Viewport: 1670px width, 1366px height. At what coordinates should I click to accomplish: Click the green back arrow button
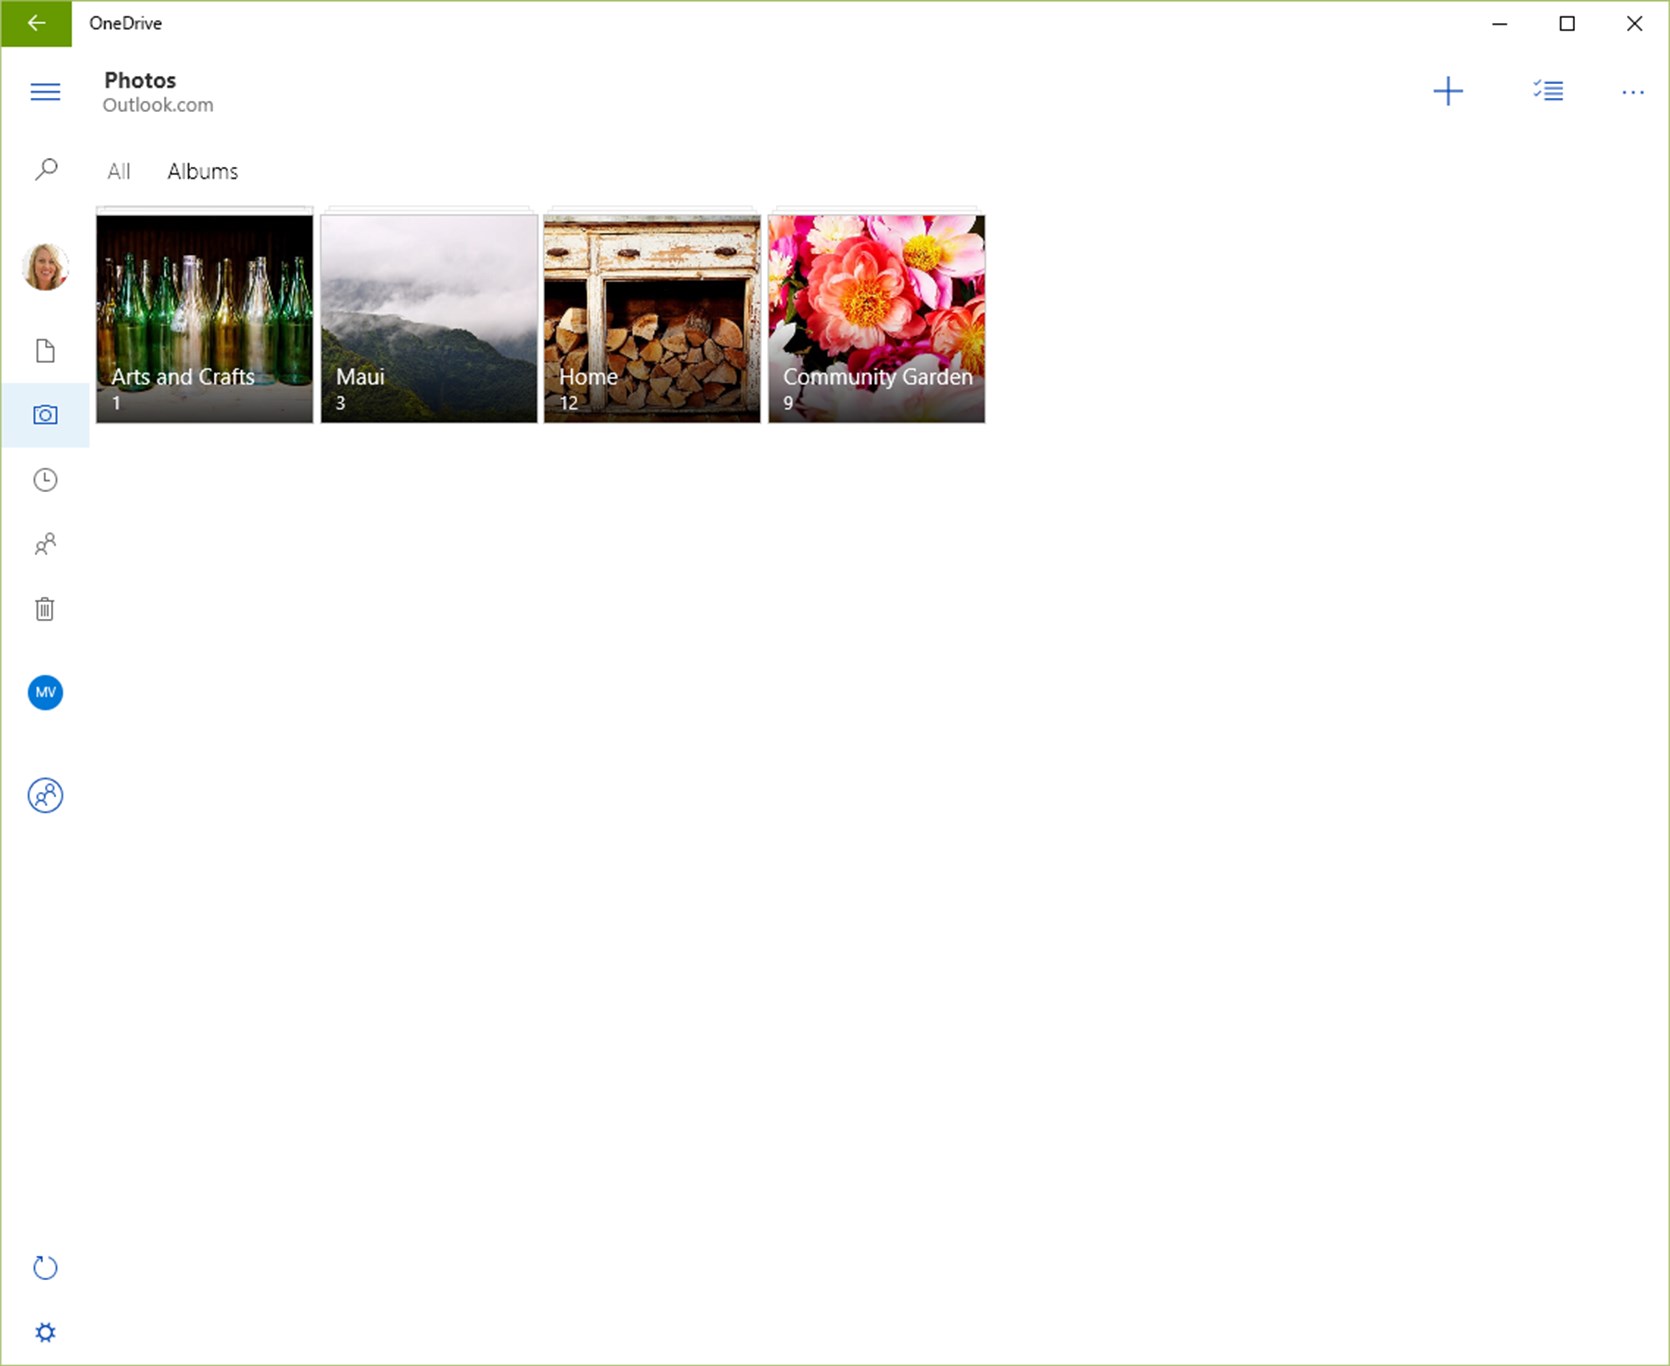click(36, 23)
